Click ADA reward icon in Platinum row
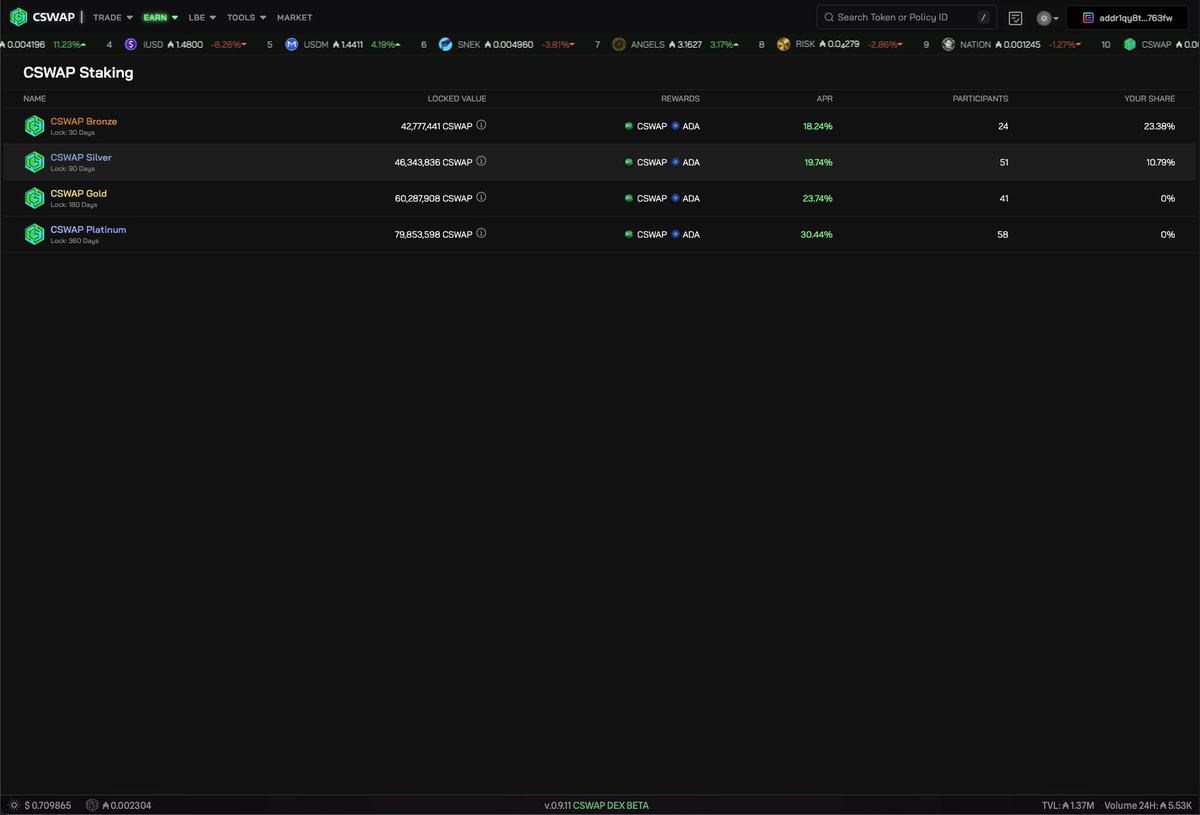This screenshot has height=815, width=1200. coord(676,234)
